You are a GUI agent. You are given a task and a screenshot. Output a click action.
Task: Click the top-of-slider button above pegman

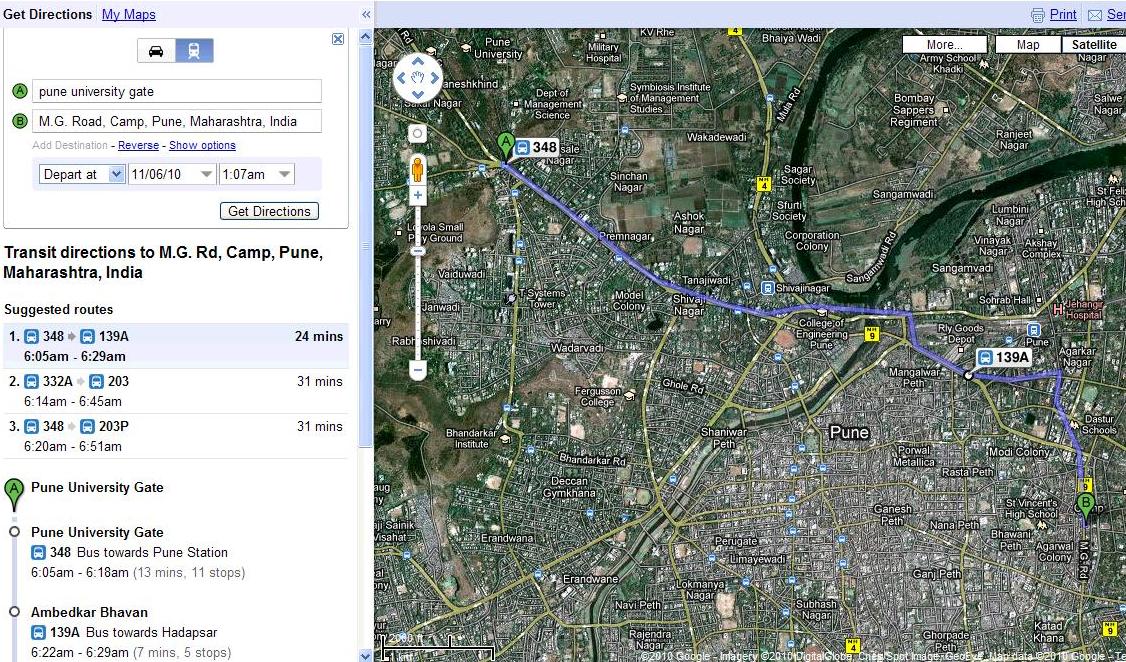point(417,134)
